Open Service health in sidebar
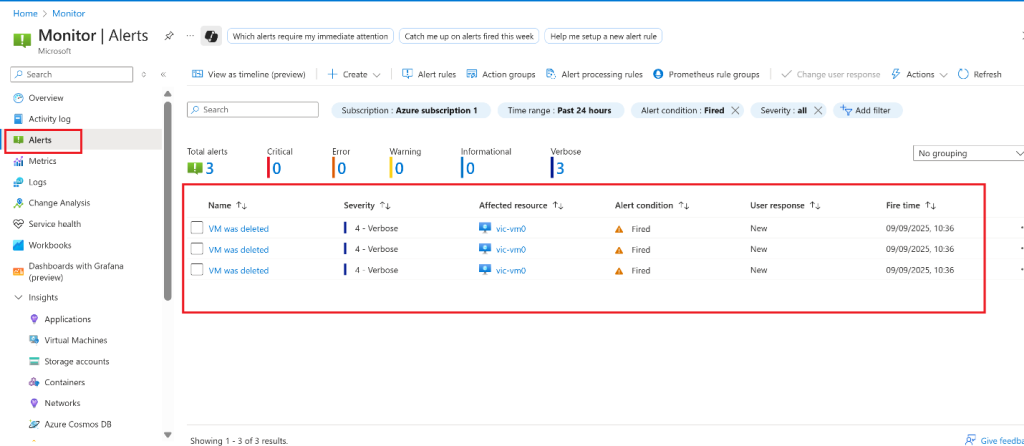 coord(54,224)
